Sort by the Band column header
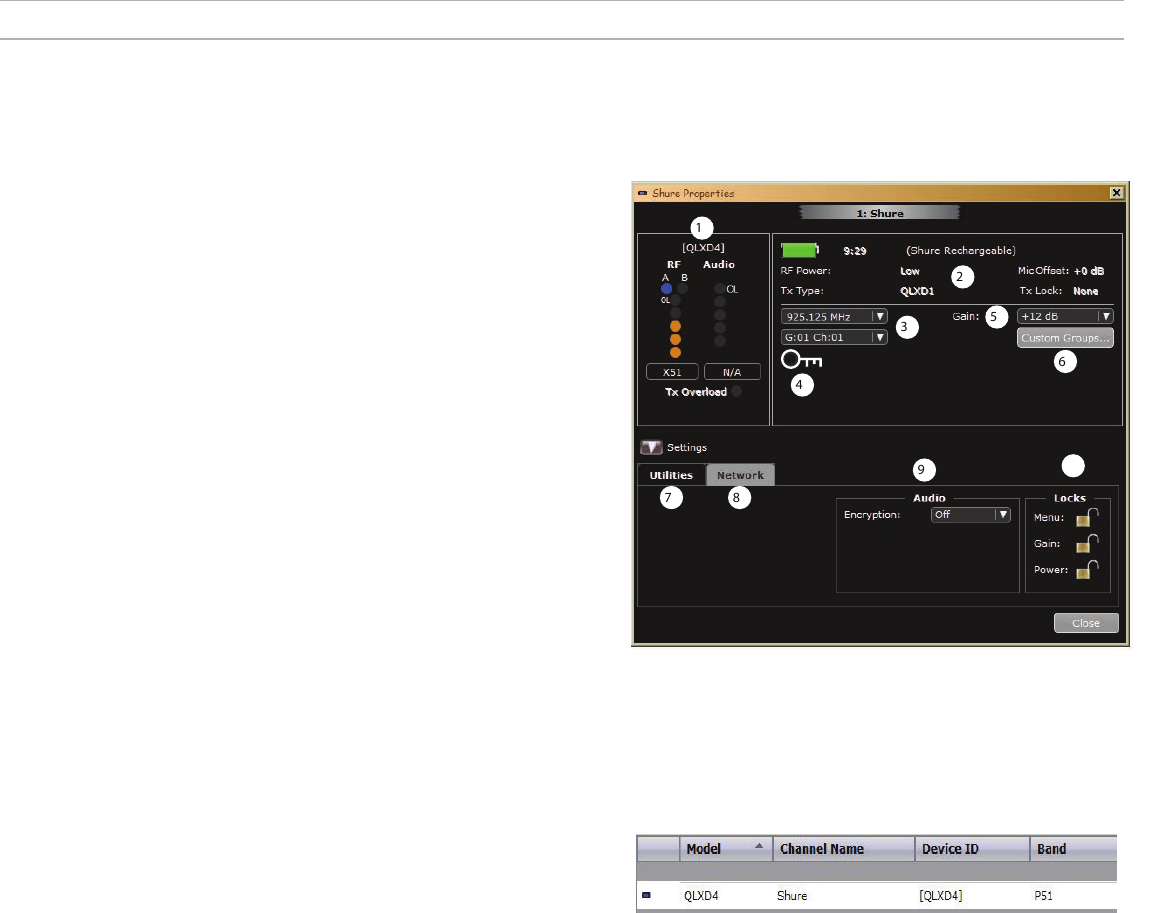 [x=1074, y=848]
